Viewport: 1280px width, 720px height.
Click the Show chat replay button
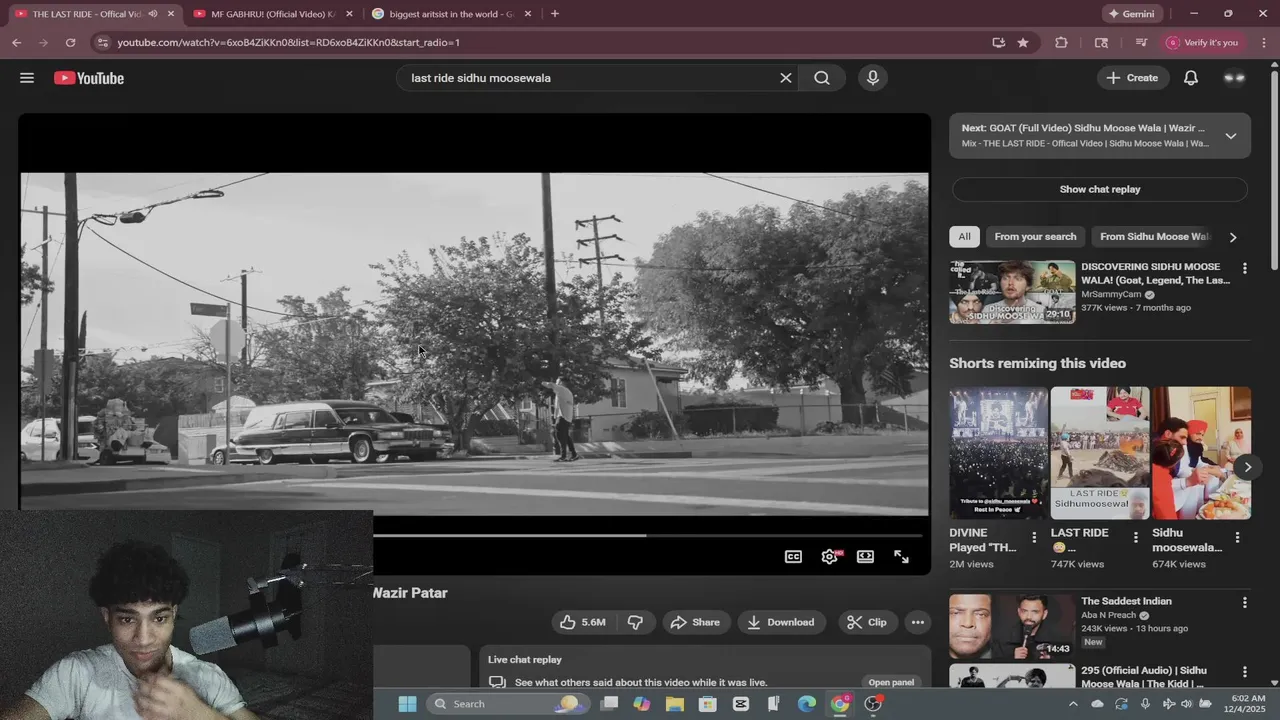pos(1099,189)
